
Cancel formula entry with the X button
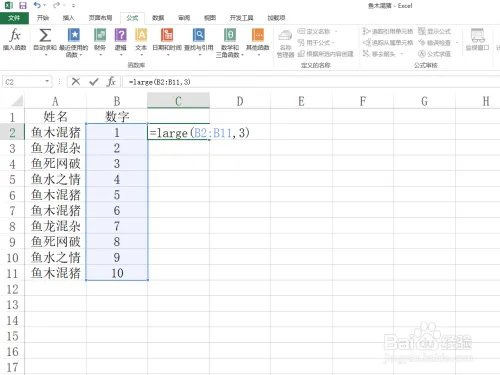point(76,81)
